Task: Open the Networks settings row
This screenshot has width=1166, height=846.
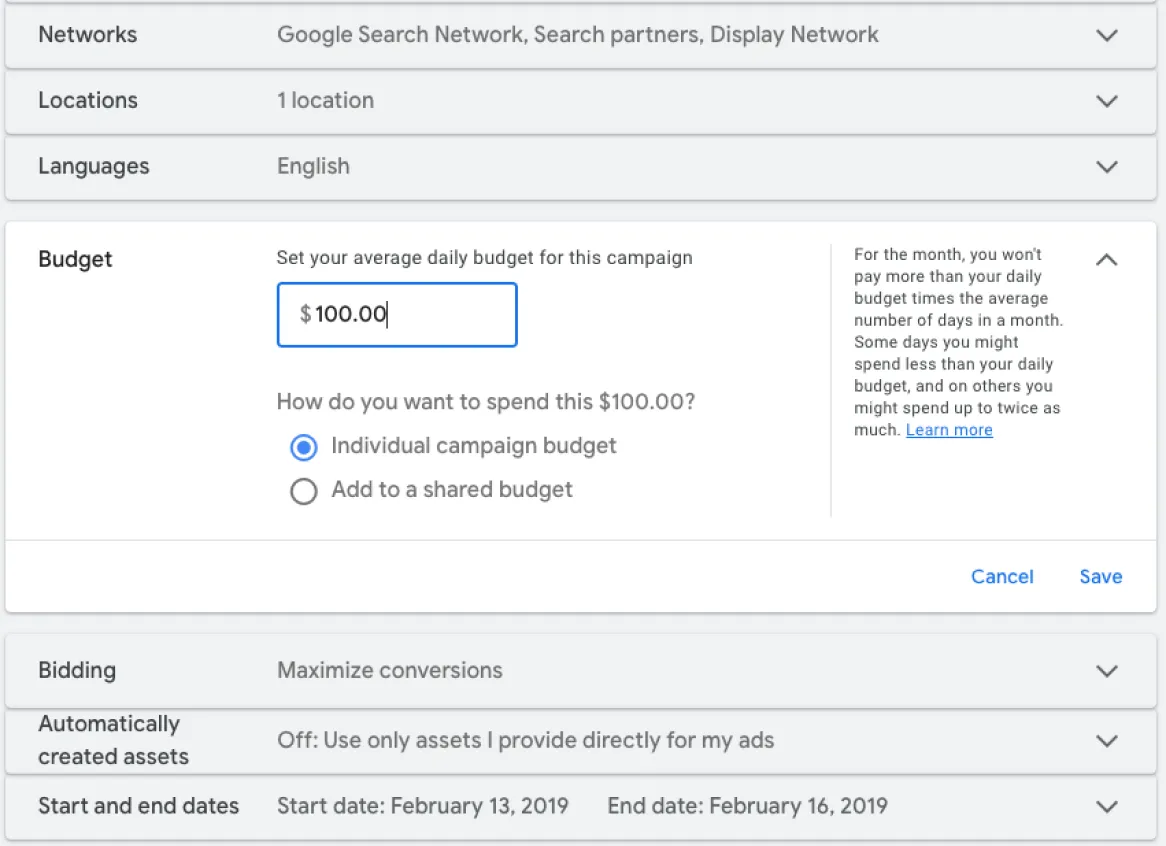Action: coord(581,35)
